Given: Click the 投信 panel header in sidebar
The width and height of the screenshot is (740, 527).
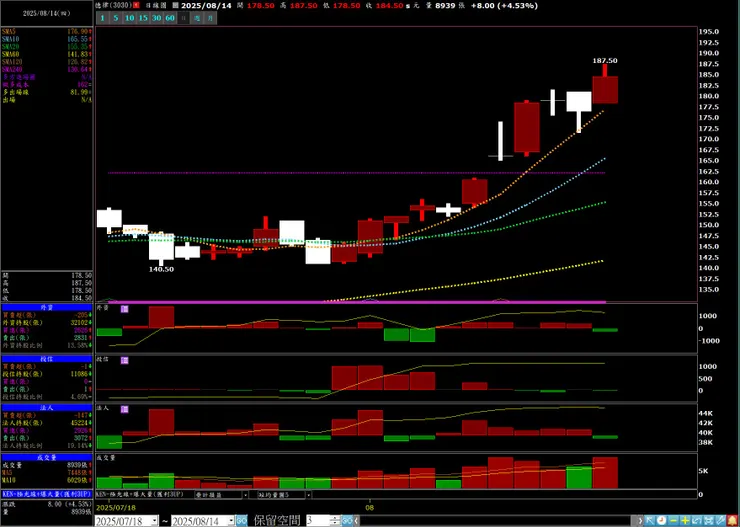Looking at the screenshot, I should [x=47, y=359].
